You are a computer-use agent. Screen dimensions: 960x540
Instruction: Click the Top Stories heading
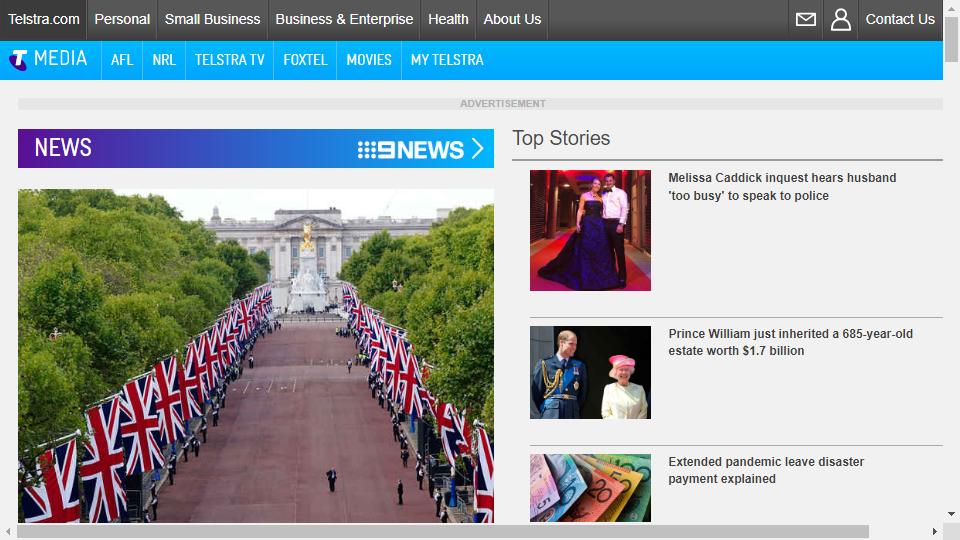tap(561, 138)
